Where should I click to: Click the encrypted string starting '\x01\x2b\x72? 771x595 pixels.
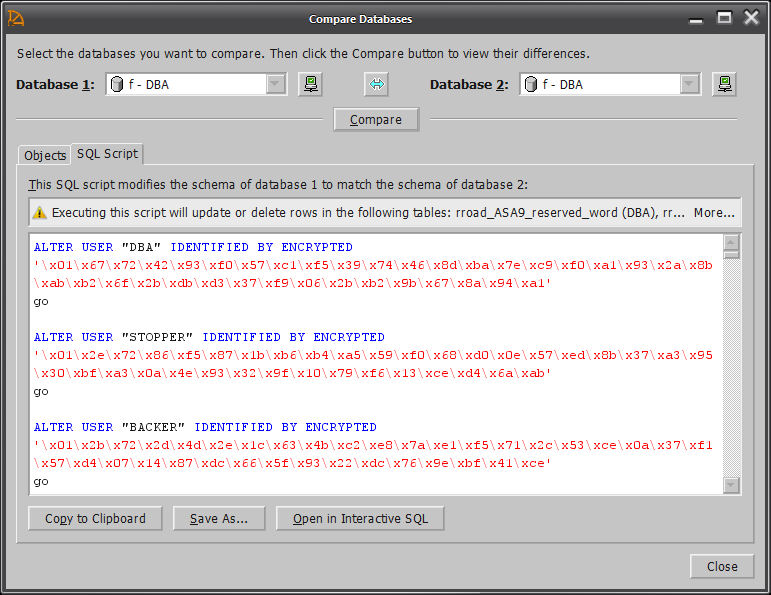click(x=373, y=446)
